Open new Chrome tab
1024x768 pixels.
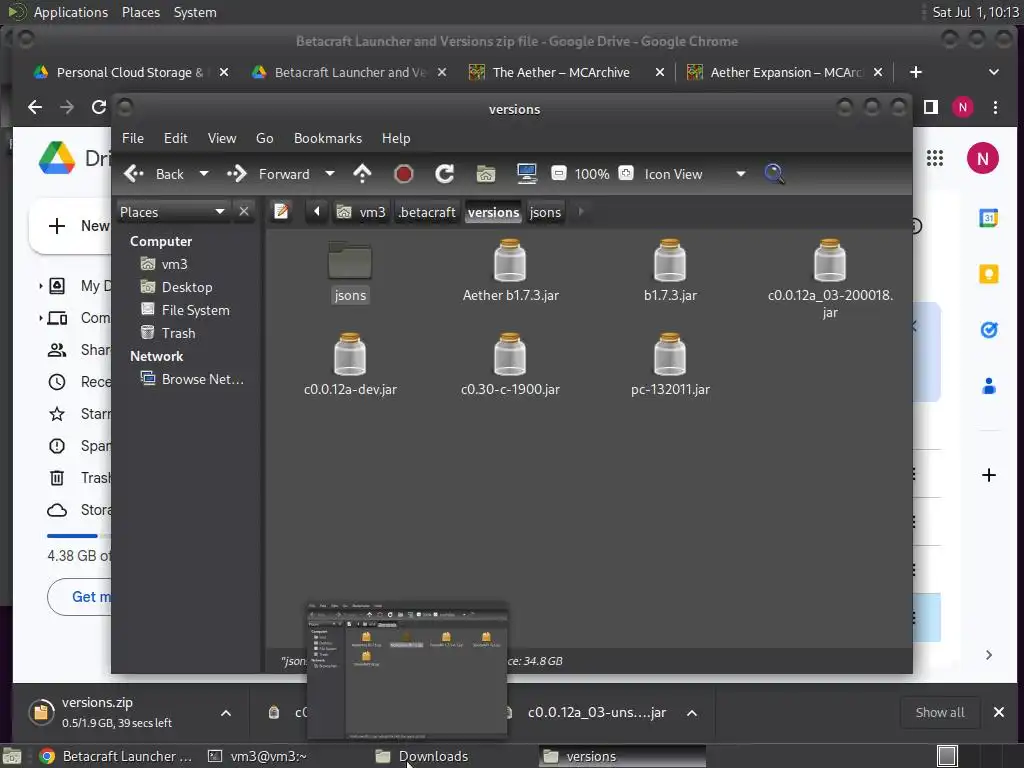tap(916, 72)
